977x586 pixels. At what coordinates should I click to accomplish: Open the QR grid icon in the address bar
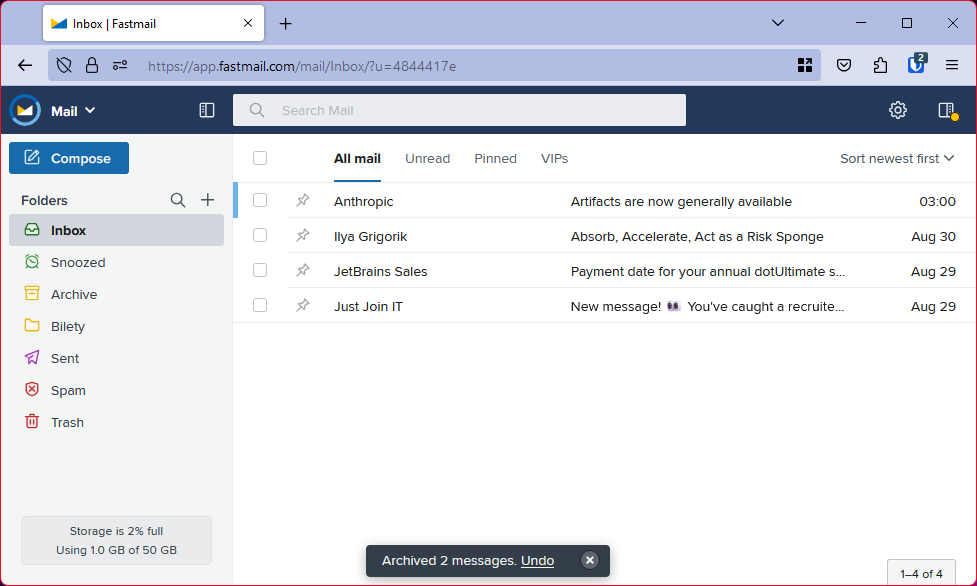pos(804,65)
